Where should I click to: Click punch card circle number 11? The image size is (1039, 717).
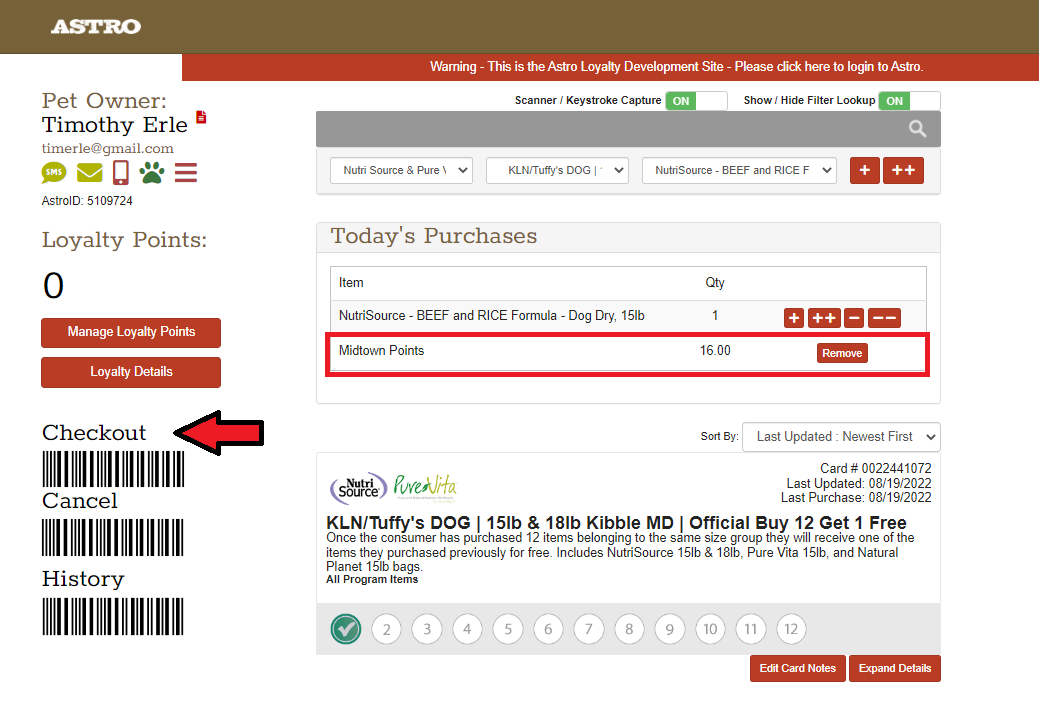pyautogui.click(x=751, y=629)
